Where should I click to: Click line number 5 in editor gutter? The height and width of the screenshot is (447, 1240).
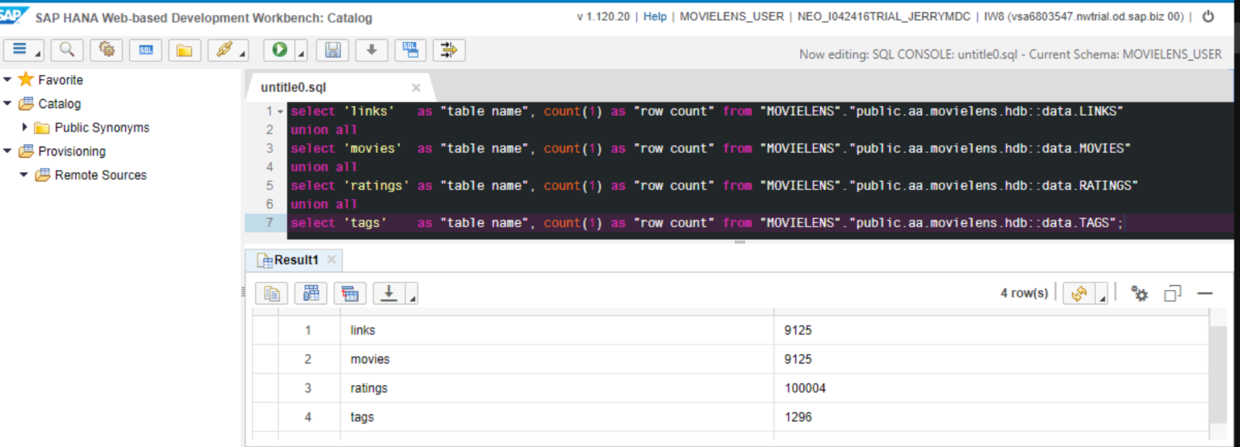[x=268, y=186]
